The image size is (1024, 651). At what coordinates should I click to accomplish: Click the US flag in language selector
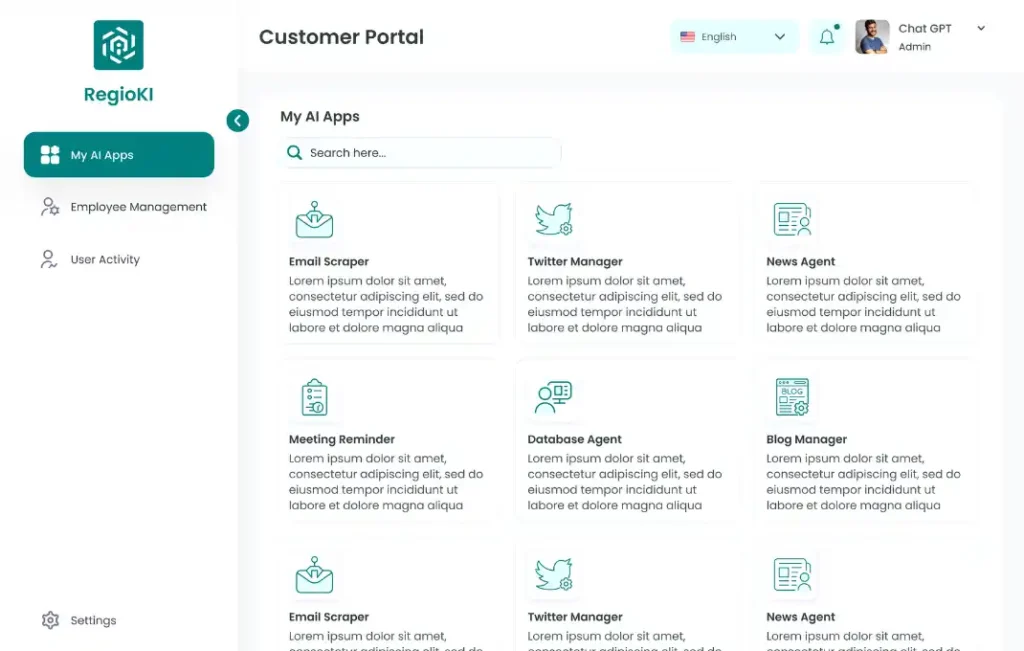[x=688, y=37]
